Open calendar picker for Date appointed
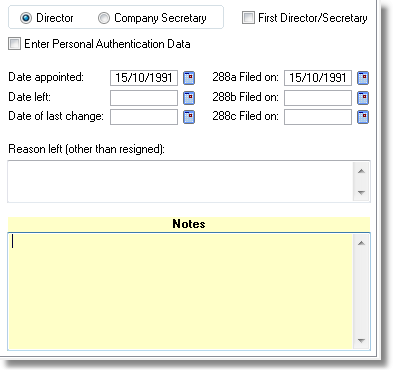Image resolution: width=393 pixels, height=372 pixels. coord(189,78)
